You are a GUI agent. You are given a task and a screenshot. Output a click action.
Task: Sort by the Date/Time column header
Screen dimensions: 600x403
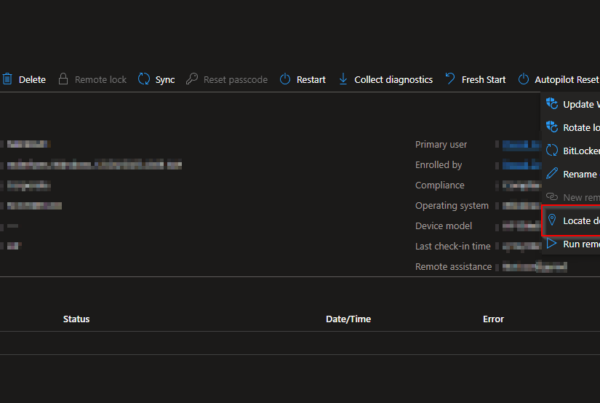click(x=346, y=319)
